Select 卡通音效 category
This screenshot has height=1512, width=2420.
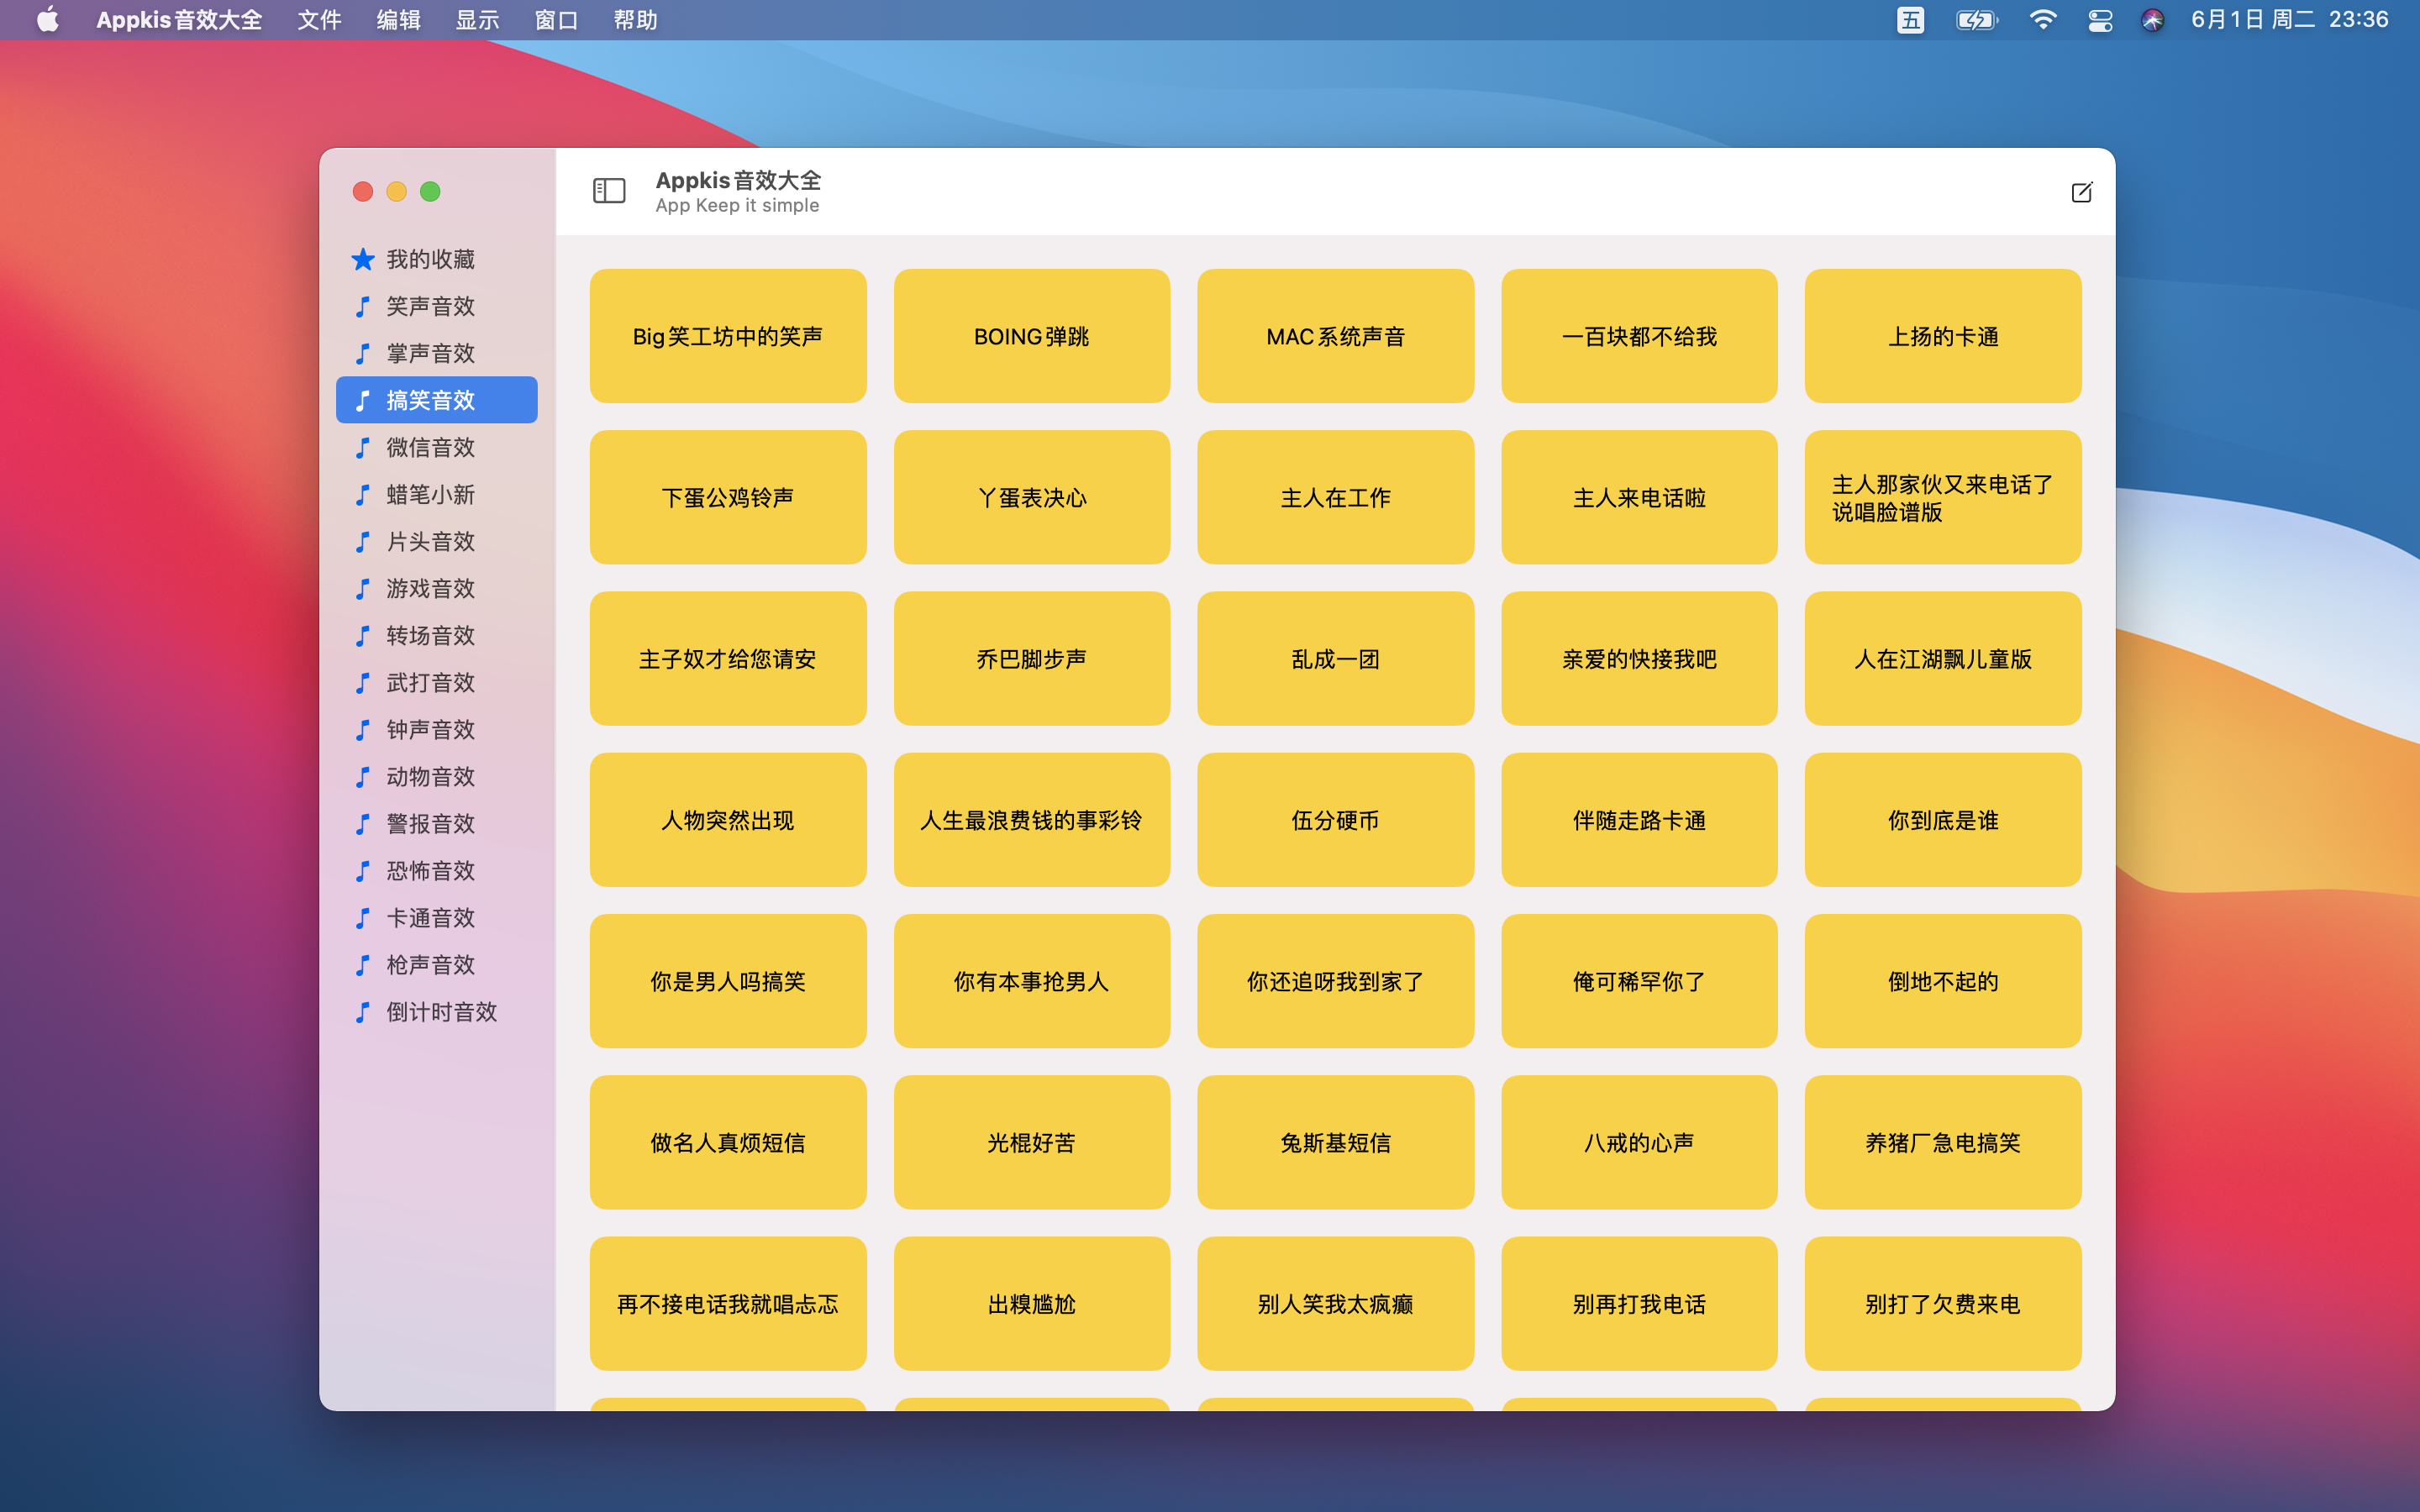click(437, 917)
